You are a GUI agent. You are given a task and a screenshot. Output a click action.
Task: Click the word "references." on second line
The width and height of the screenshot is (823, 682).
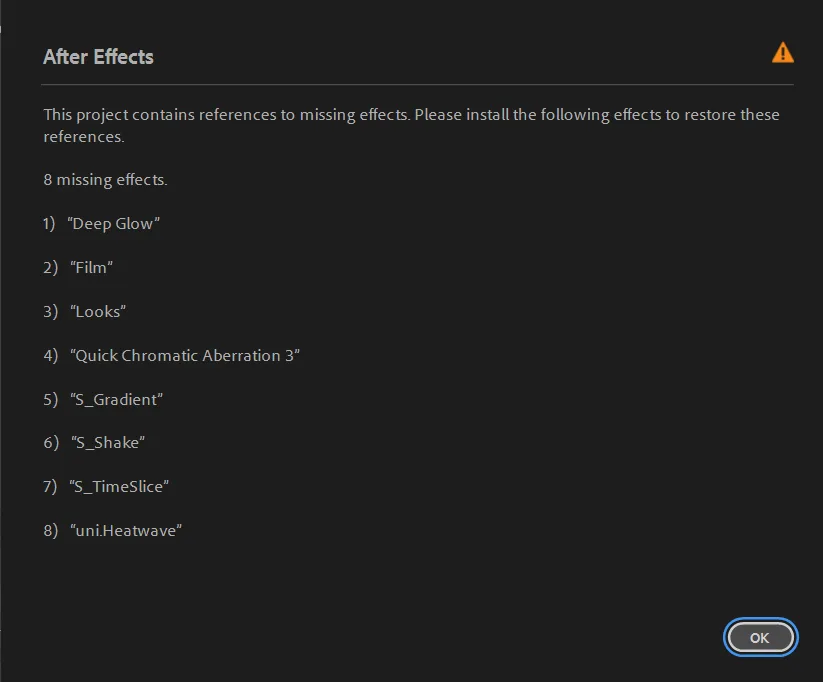[x=84, y=137]
